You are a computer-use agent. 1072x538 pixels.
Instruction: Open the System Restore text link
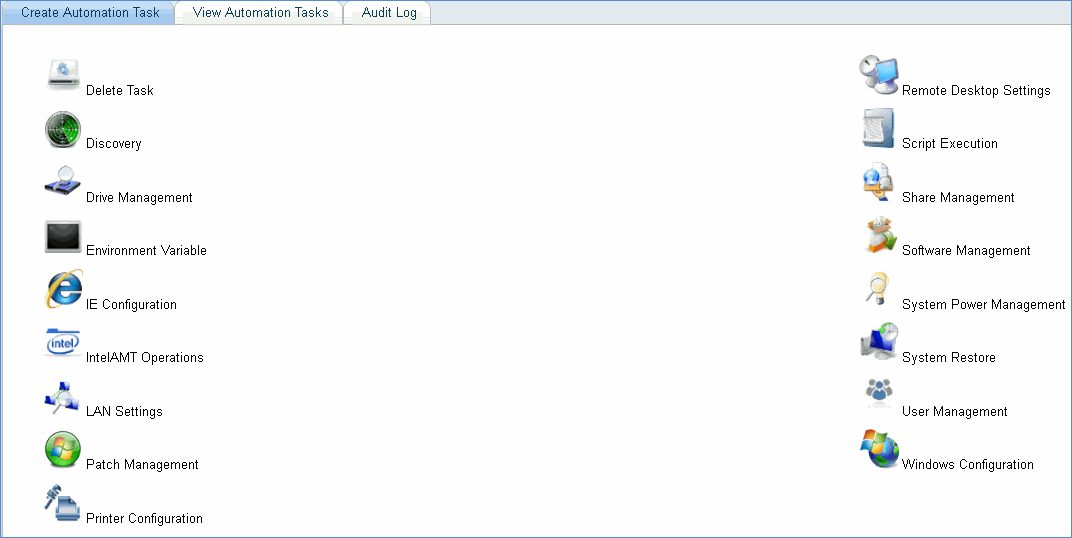pos(948,358)
